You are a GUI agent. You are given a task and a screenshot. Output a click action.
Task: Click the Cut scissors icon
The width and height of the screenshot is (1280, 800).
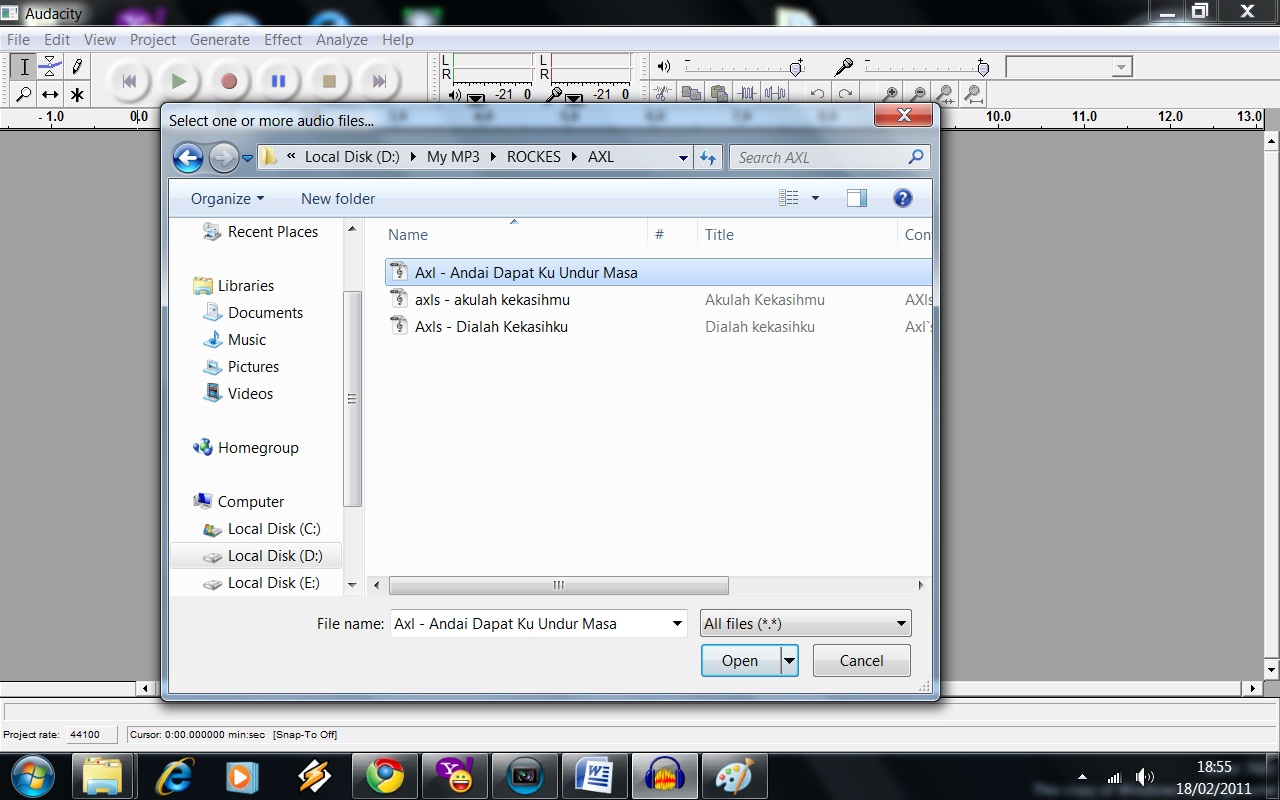coord(662,94)
